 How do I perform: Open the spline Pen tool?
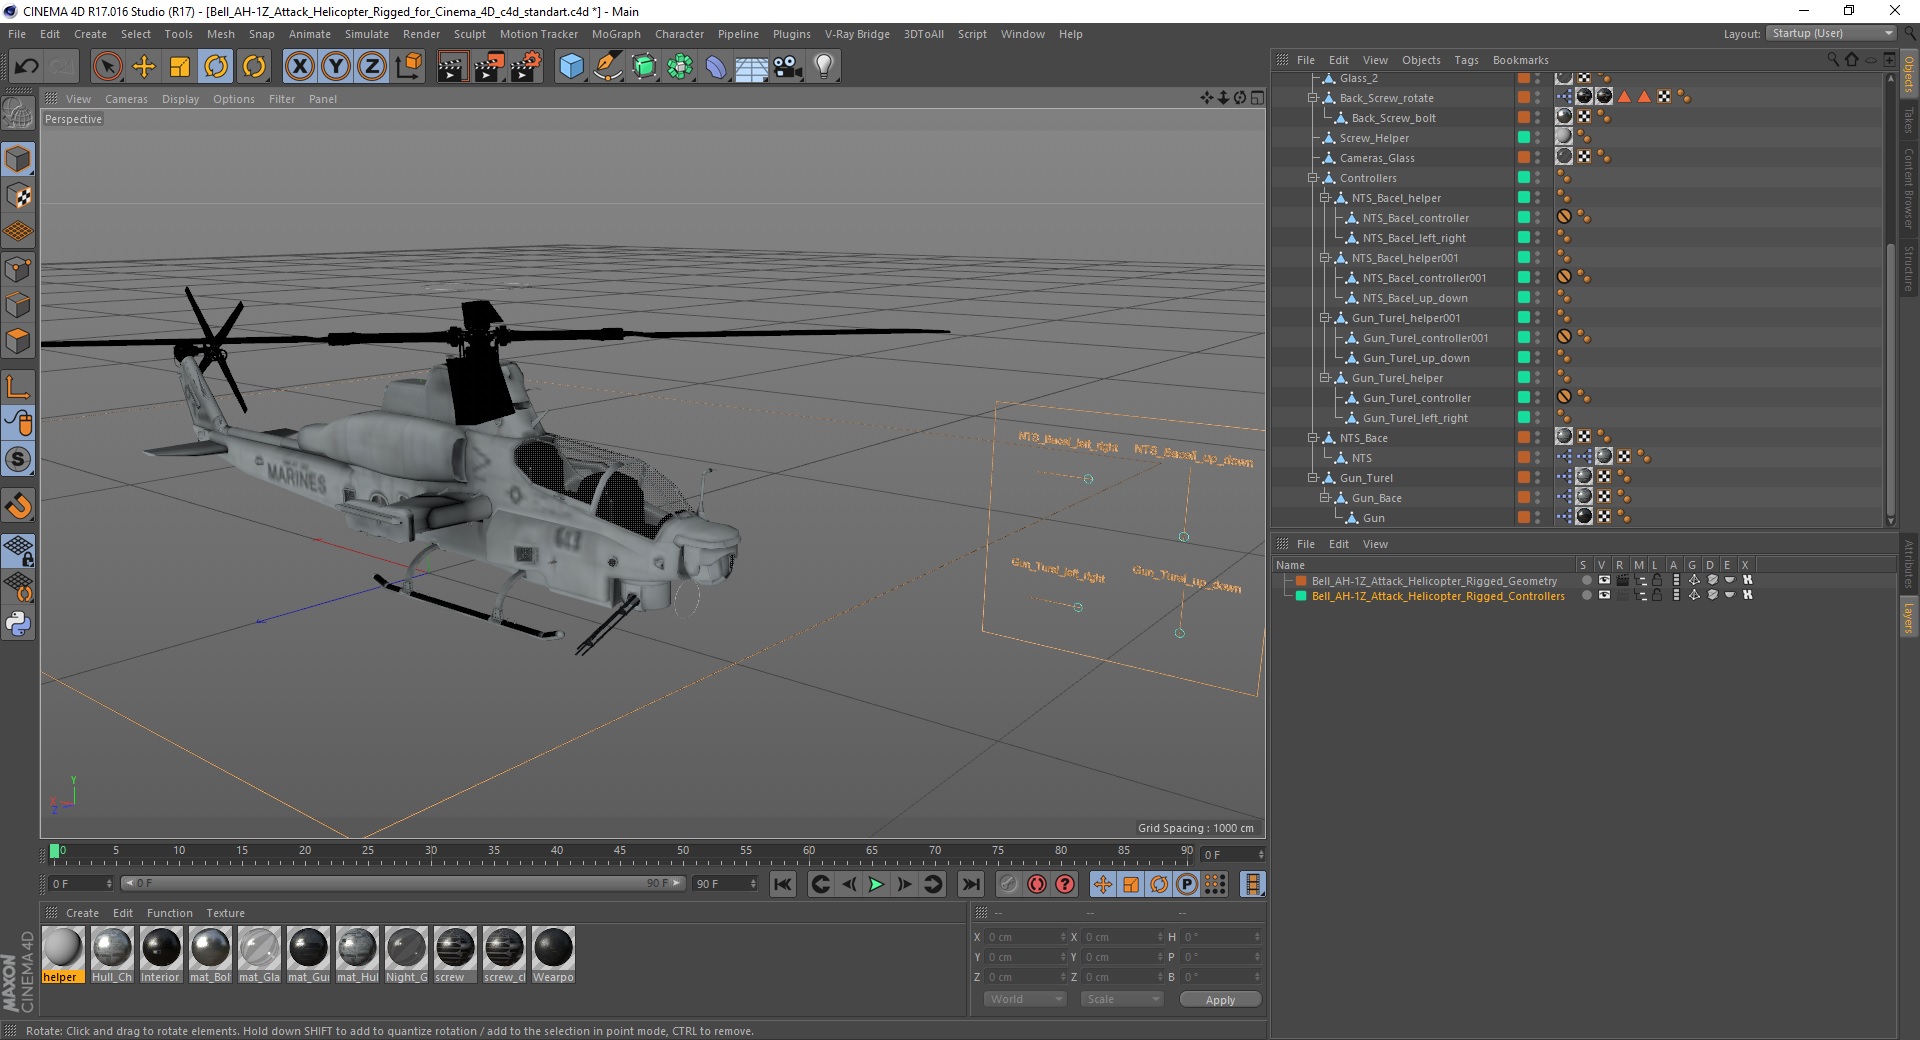(x=607, y=67)
